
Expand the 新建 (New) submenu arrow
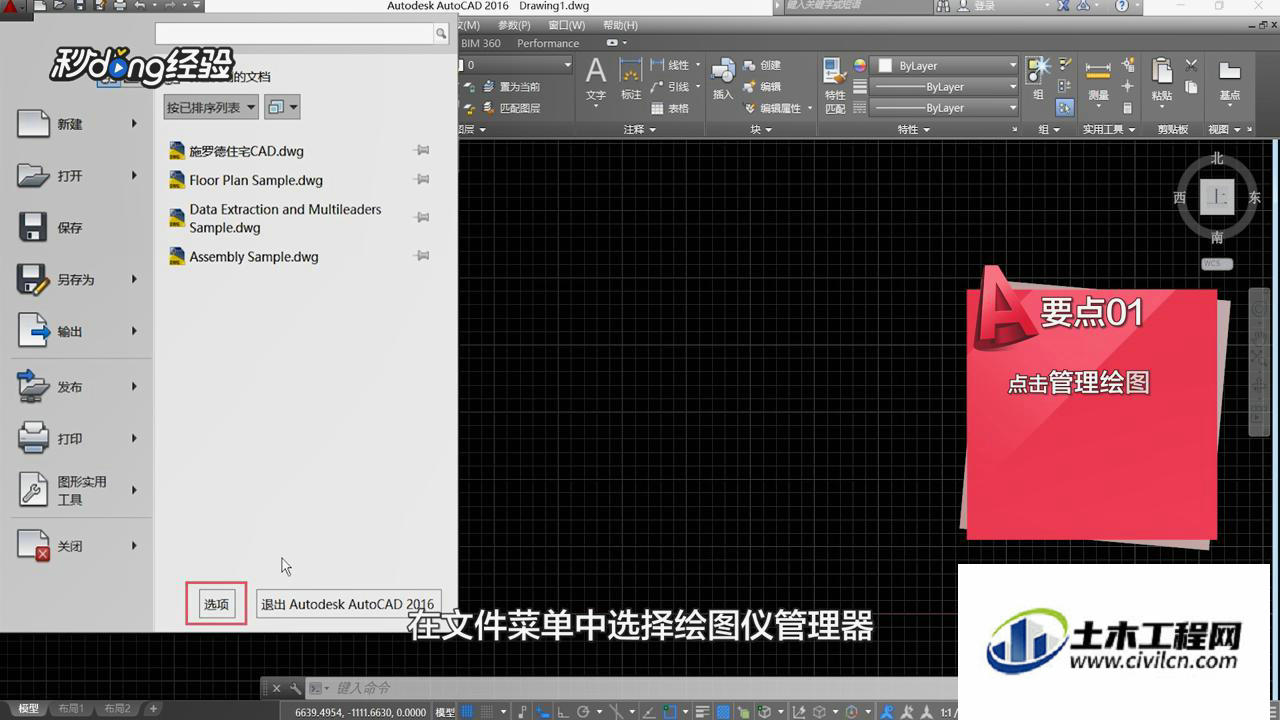(x=134, y=124)
